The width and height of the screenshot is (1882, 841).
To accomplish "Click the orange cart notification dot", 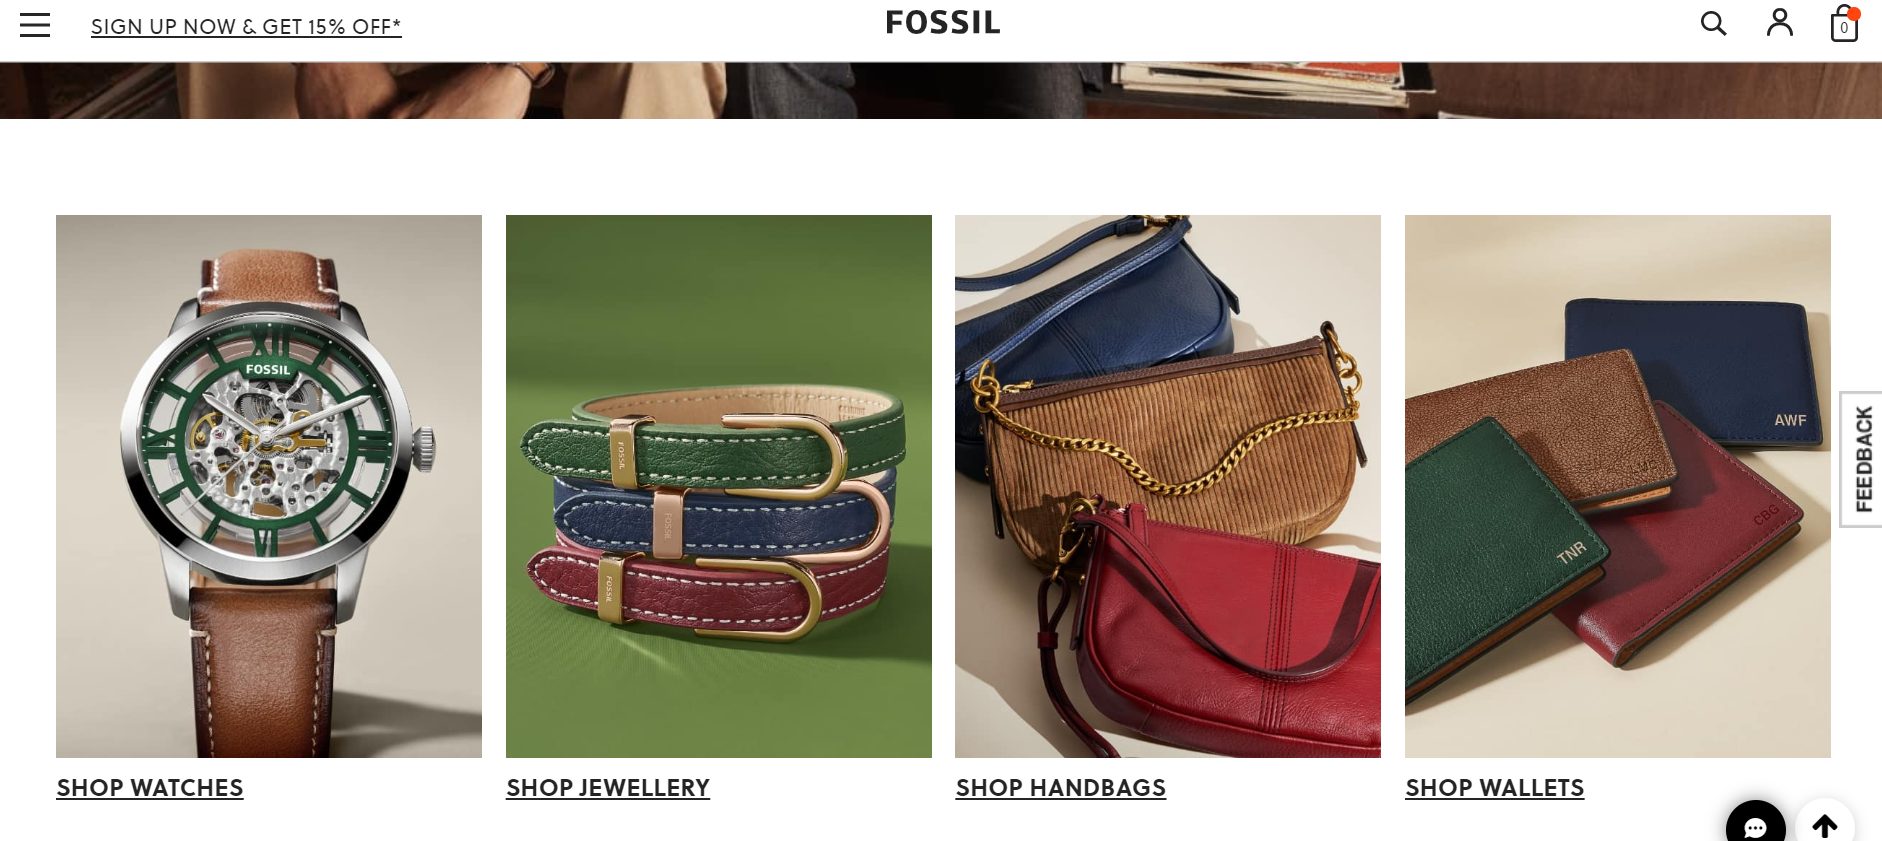I will (x=1854, y=14).
